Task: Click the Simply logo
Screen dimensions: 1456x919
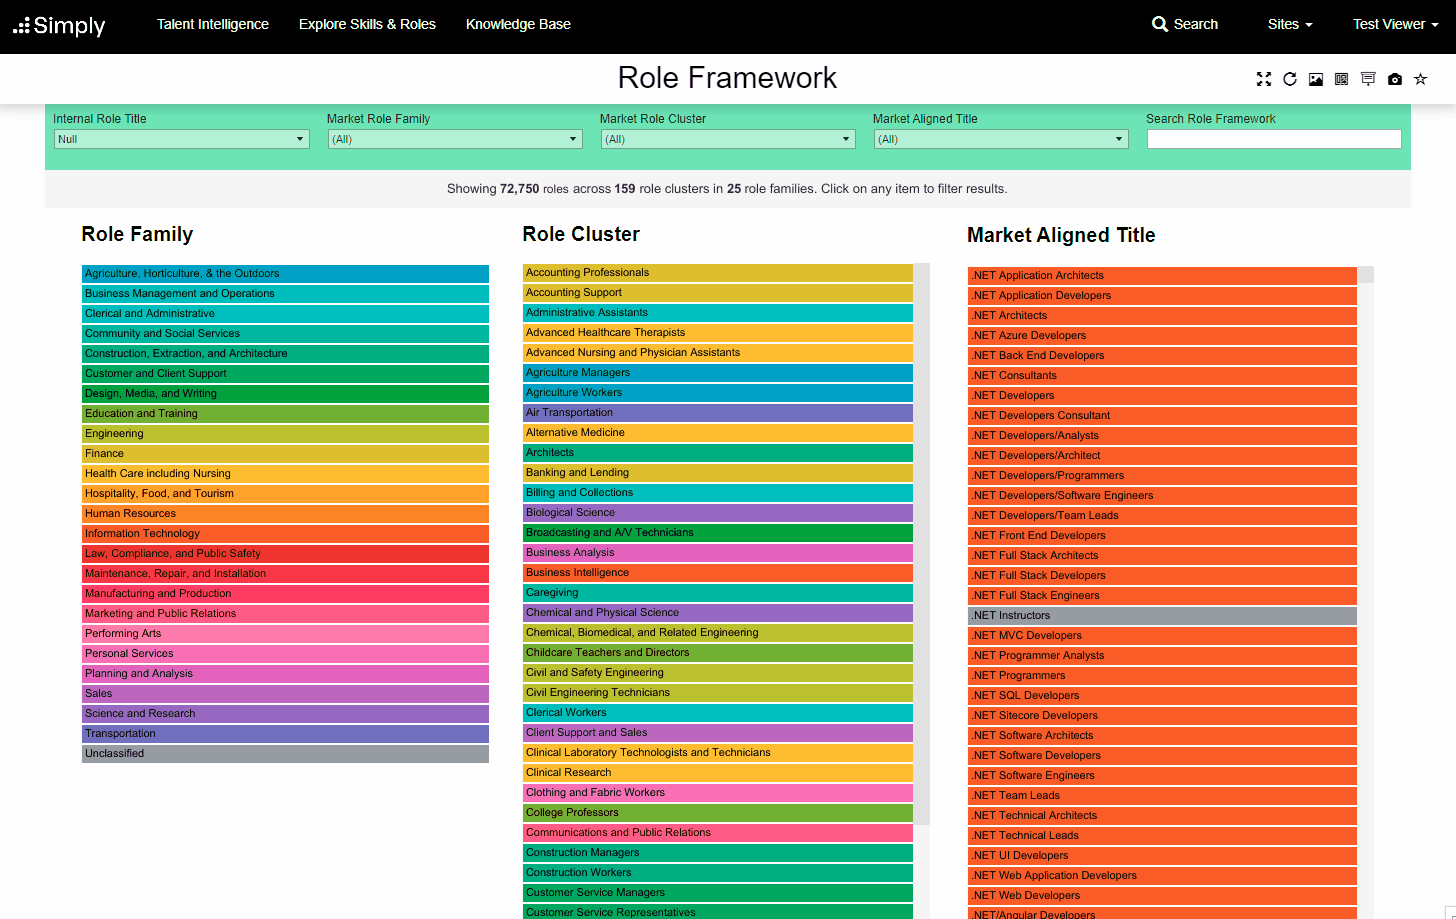Action: 59,25
